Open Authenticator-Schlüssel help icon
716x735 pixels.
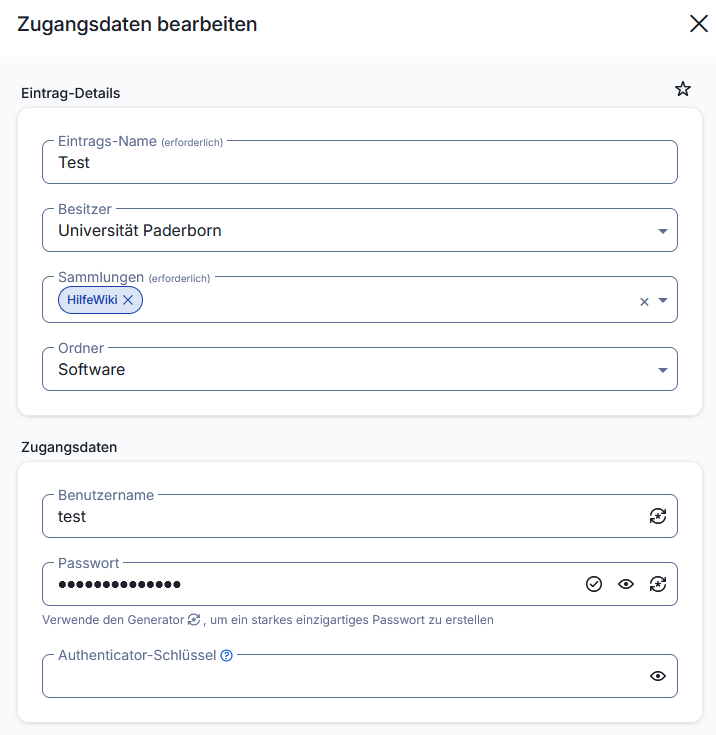(226, 656)
